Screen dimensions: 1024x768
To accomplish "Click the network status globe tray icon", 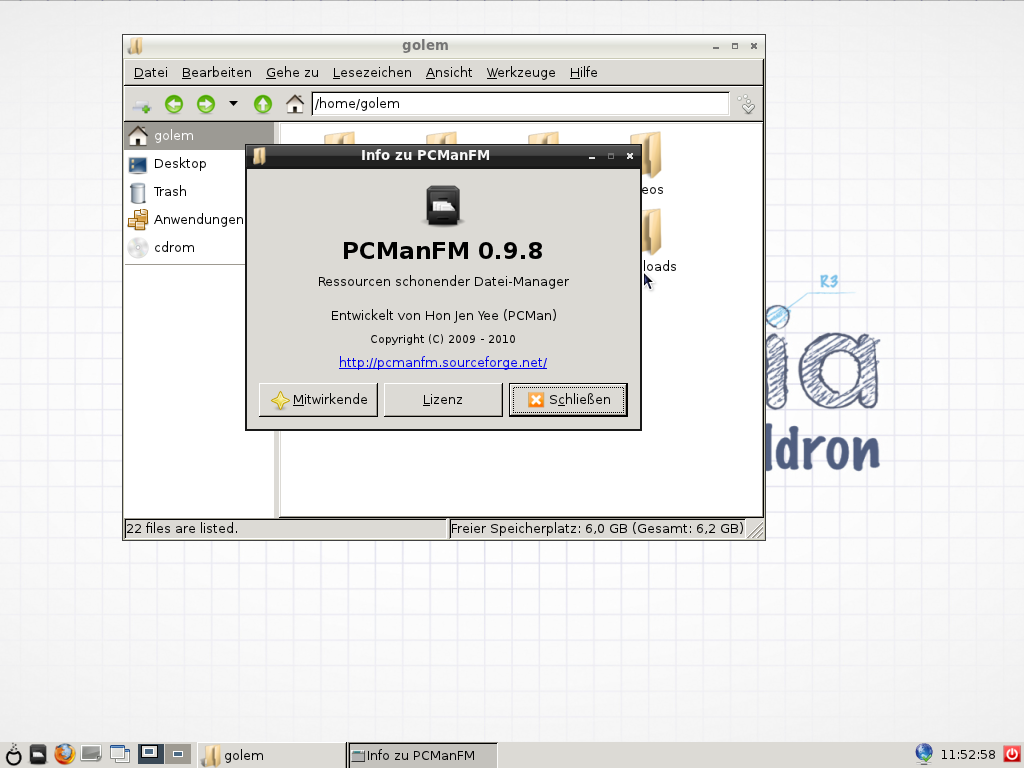I will click(923, 754).
